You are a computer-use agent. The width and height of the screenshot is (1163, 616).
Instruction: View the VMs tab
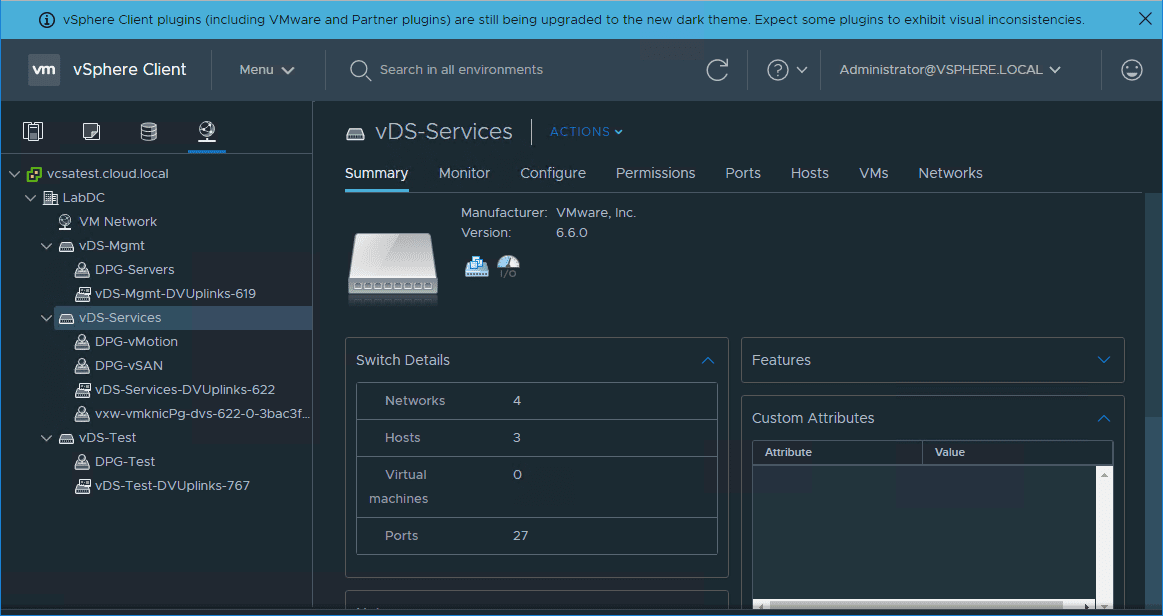pos(874,173)
